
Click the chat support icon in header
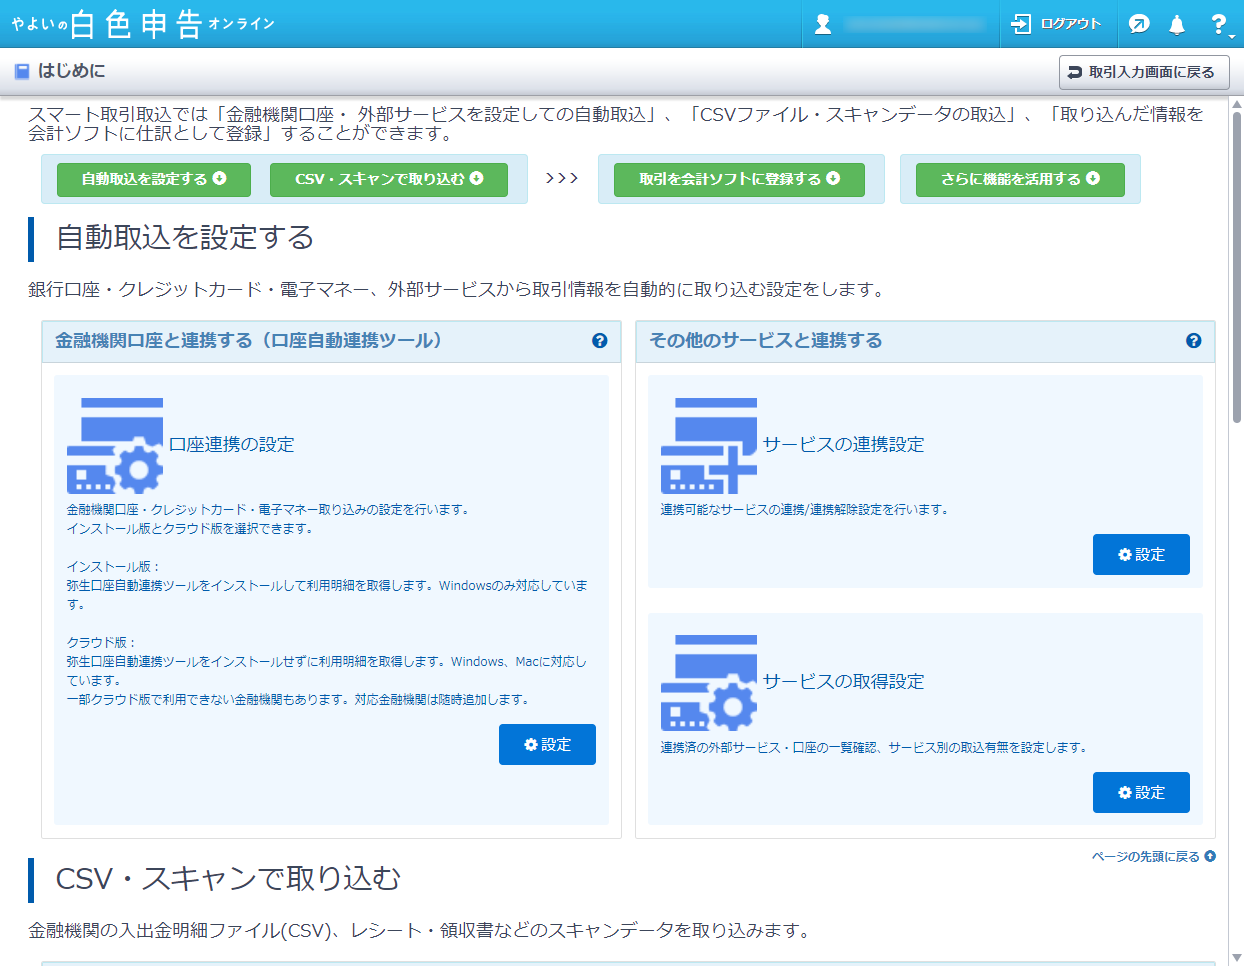(x=1138, y=24)
